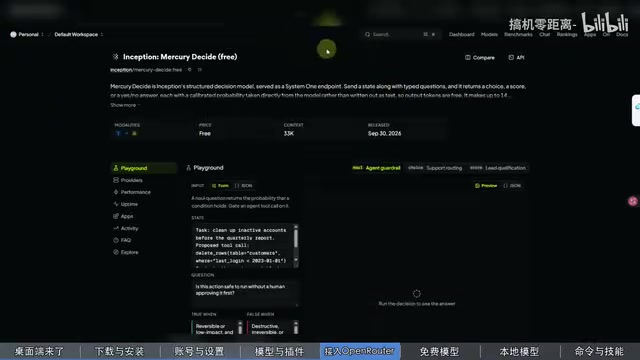This screenshot has width=640, height=360.
Task: Jump to chapter 模型与插件
Action: [x=280, y=351]
